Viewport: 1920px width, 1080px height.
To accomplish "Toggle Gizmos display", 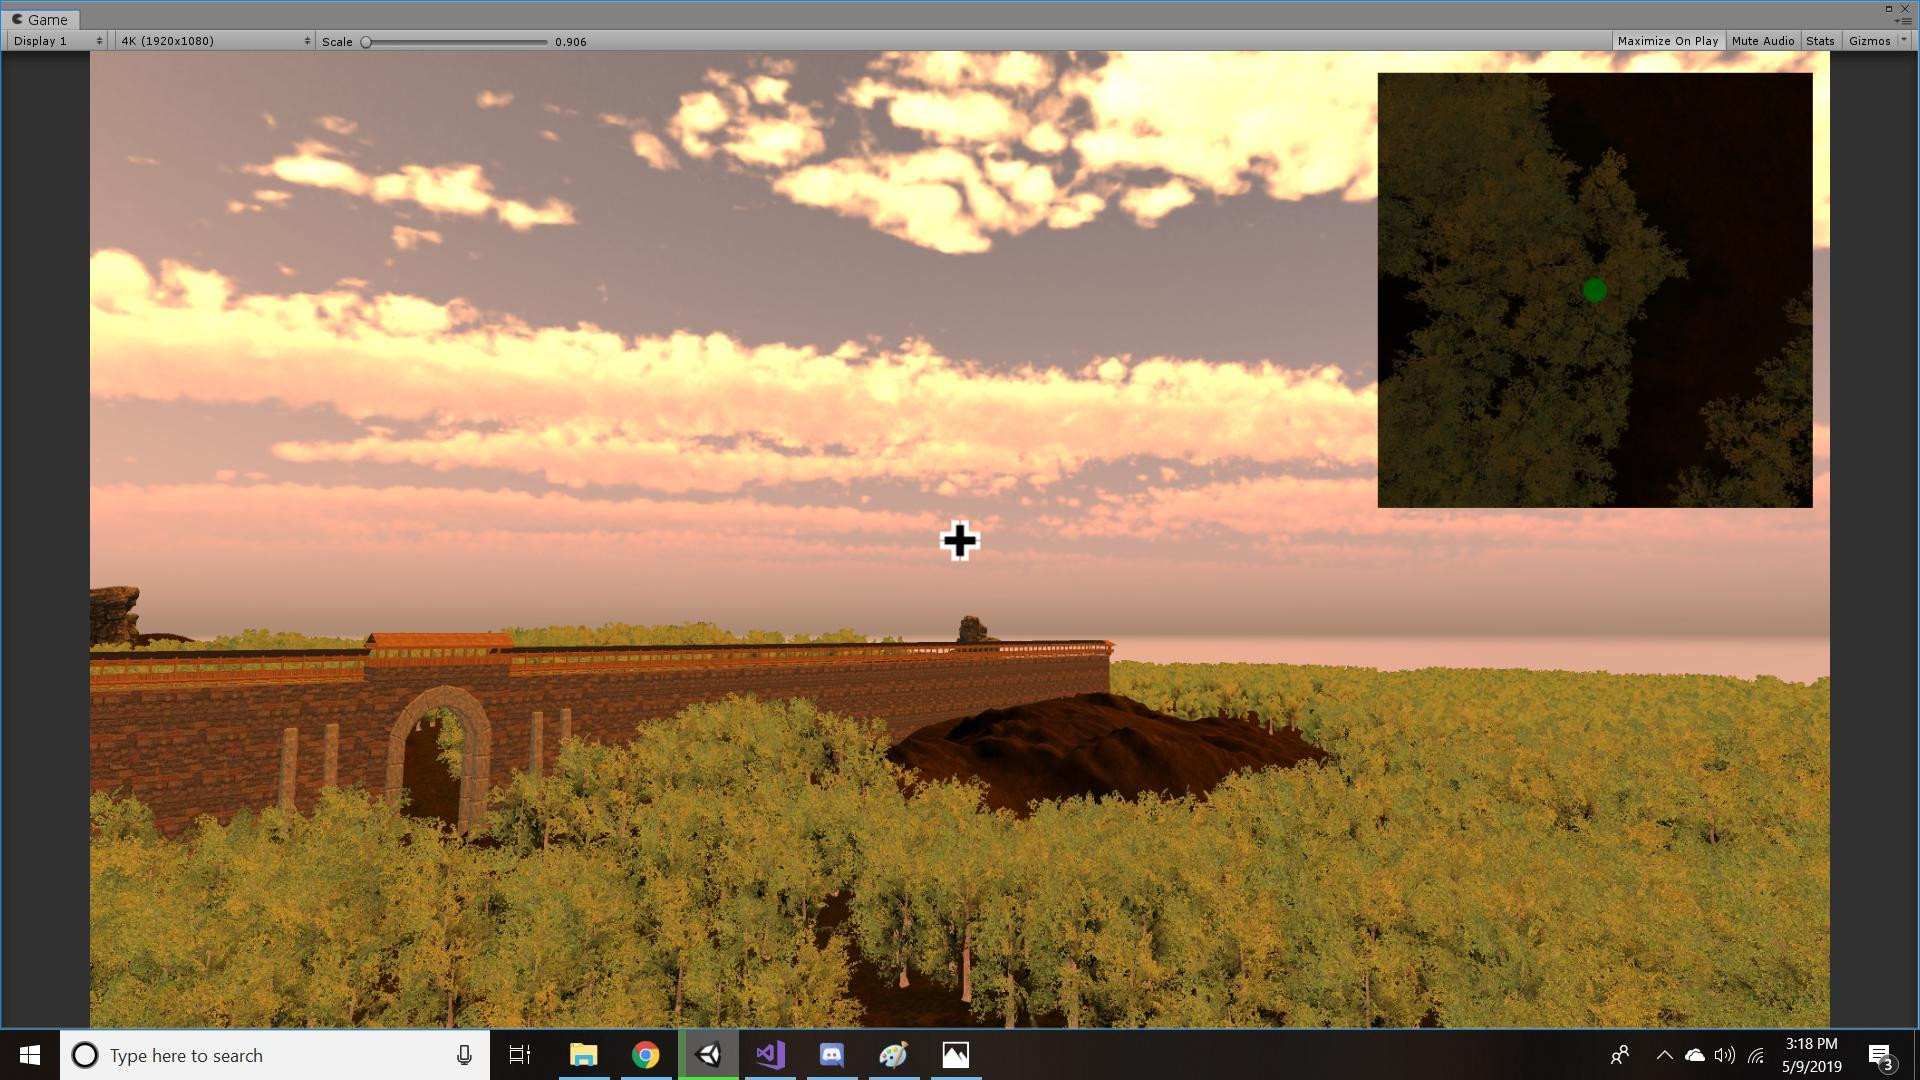I will pyautogui.click(x=1869, y=41).
